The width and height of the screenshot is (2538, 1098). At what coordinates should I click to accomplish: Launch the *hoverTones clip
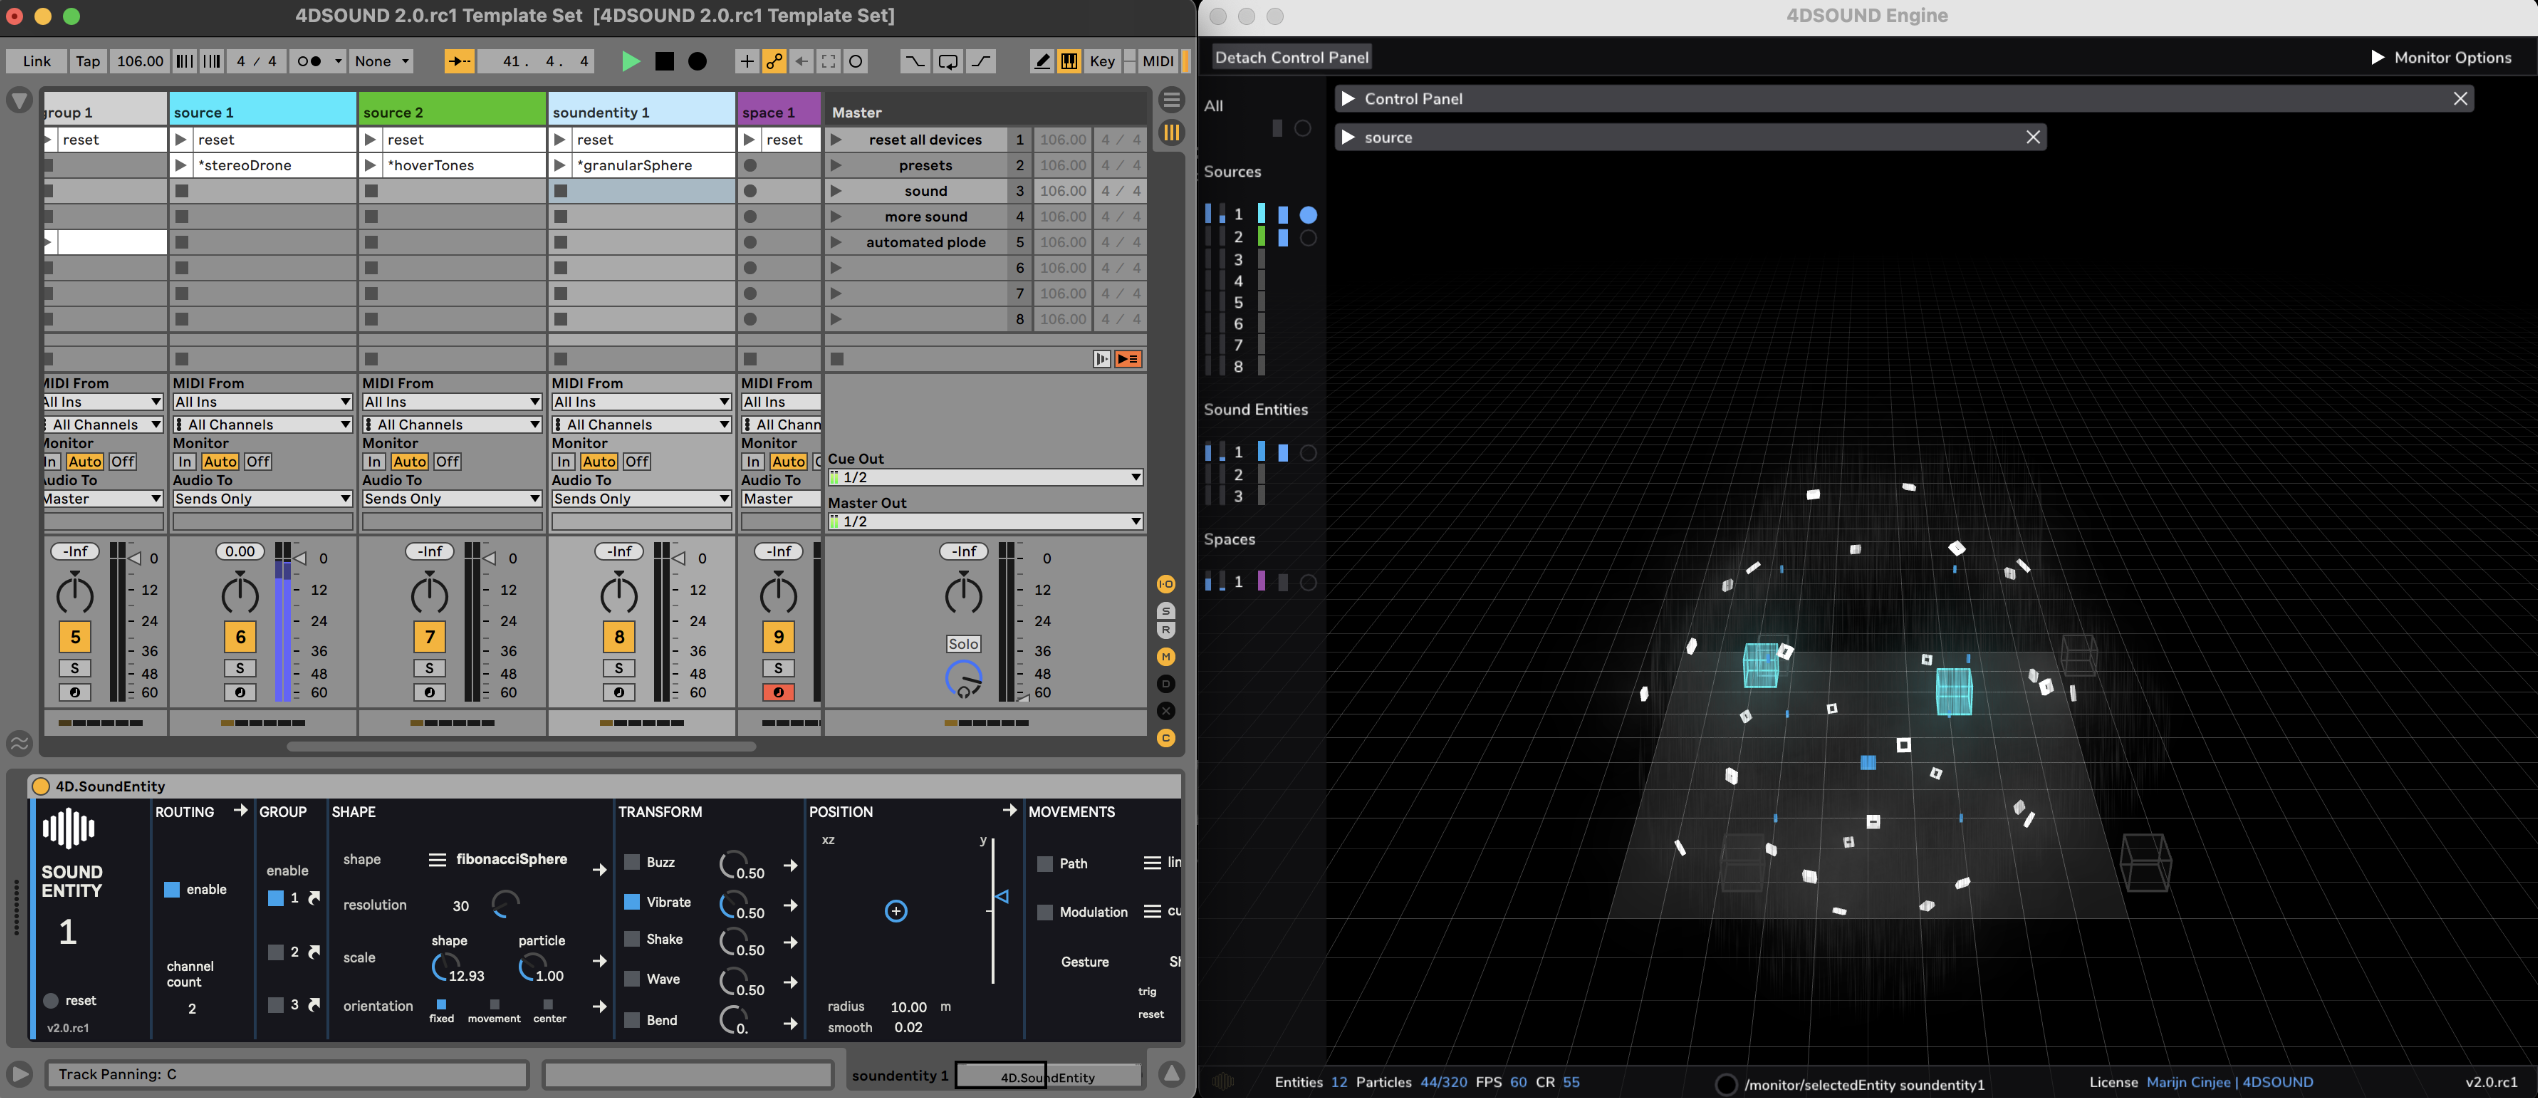pos(370,165)
